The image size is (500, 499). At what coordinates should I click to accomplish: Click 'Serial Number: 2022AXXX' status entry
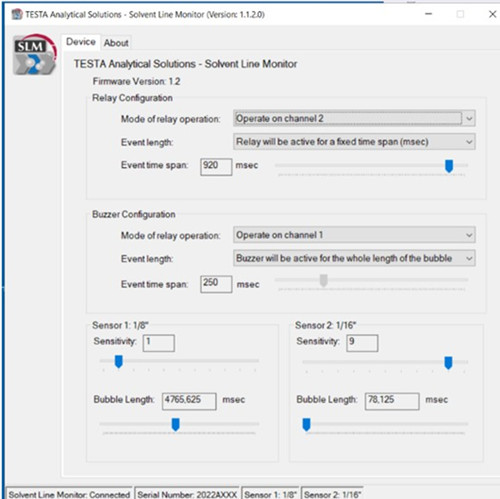pos(187,494)
